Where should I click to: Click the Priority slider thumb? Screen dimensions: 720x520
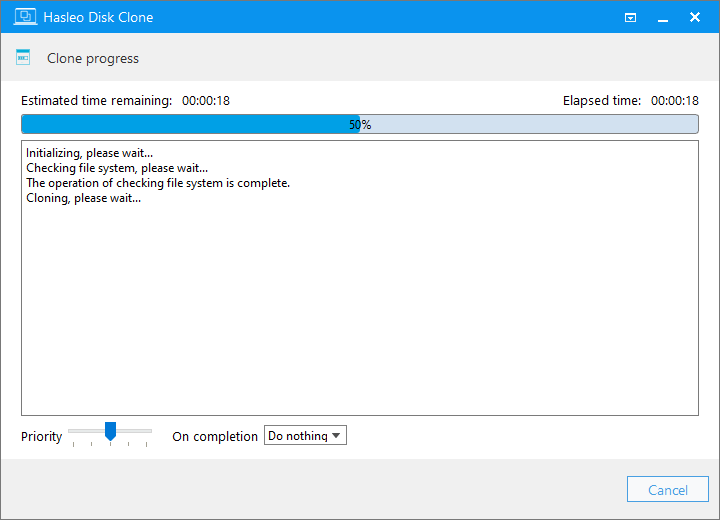click(110, 431)
